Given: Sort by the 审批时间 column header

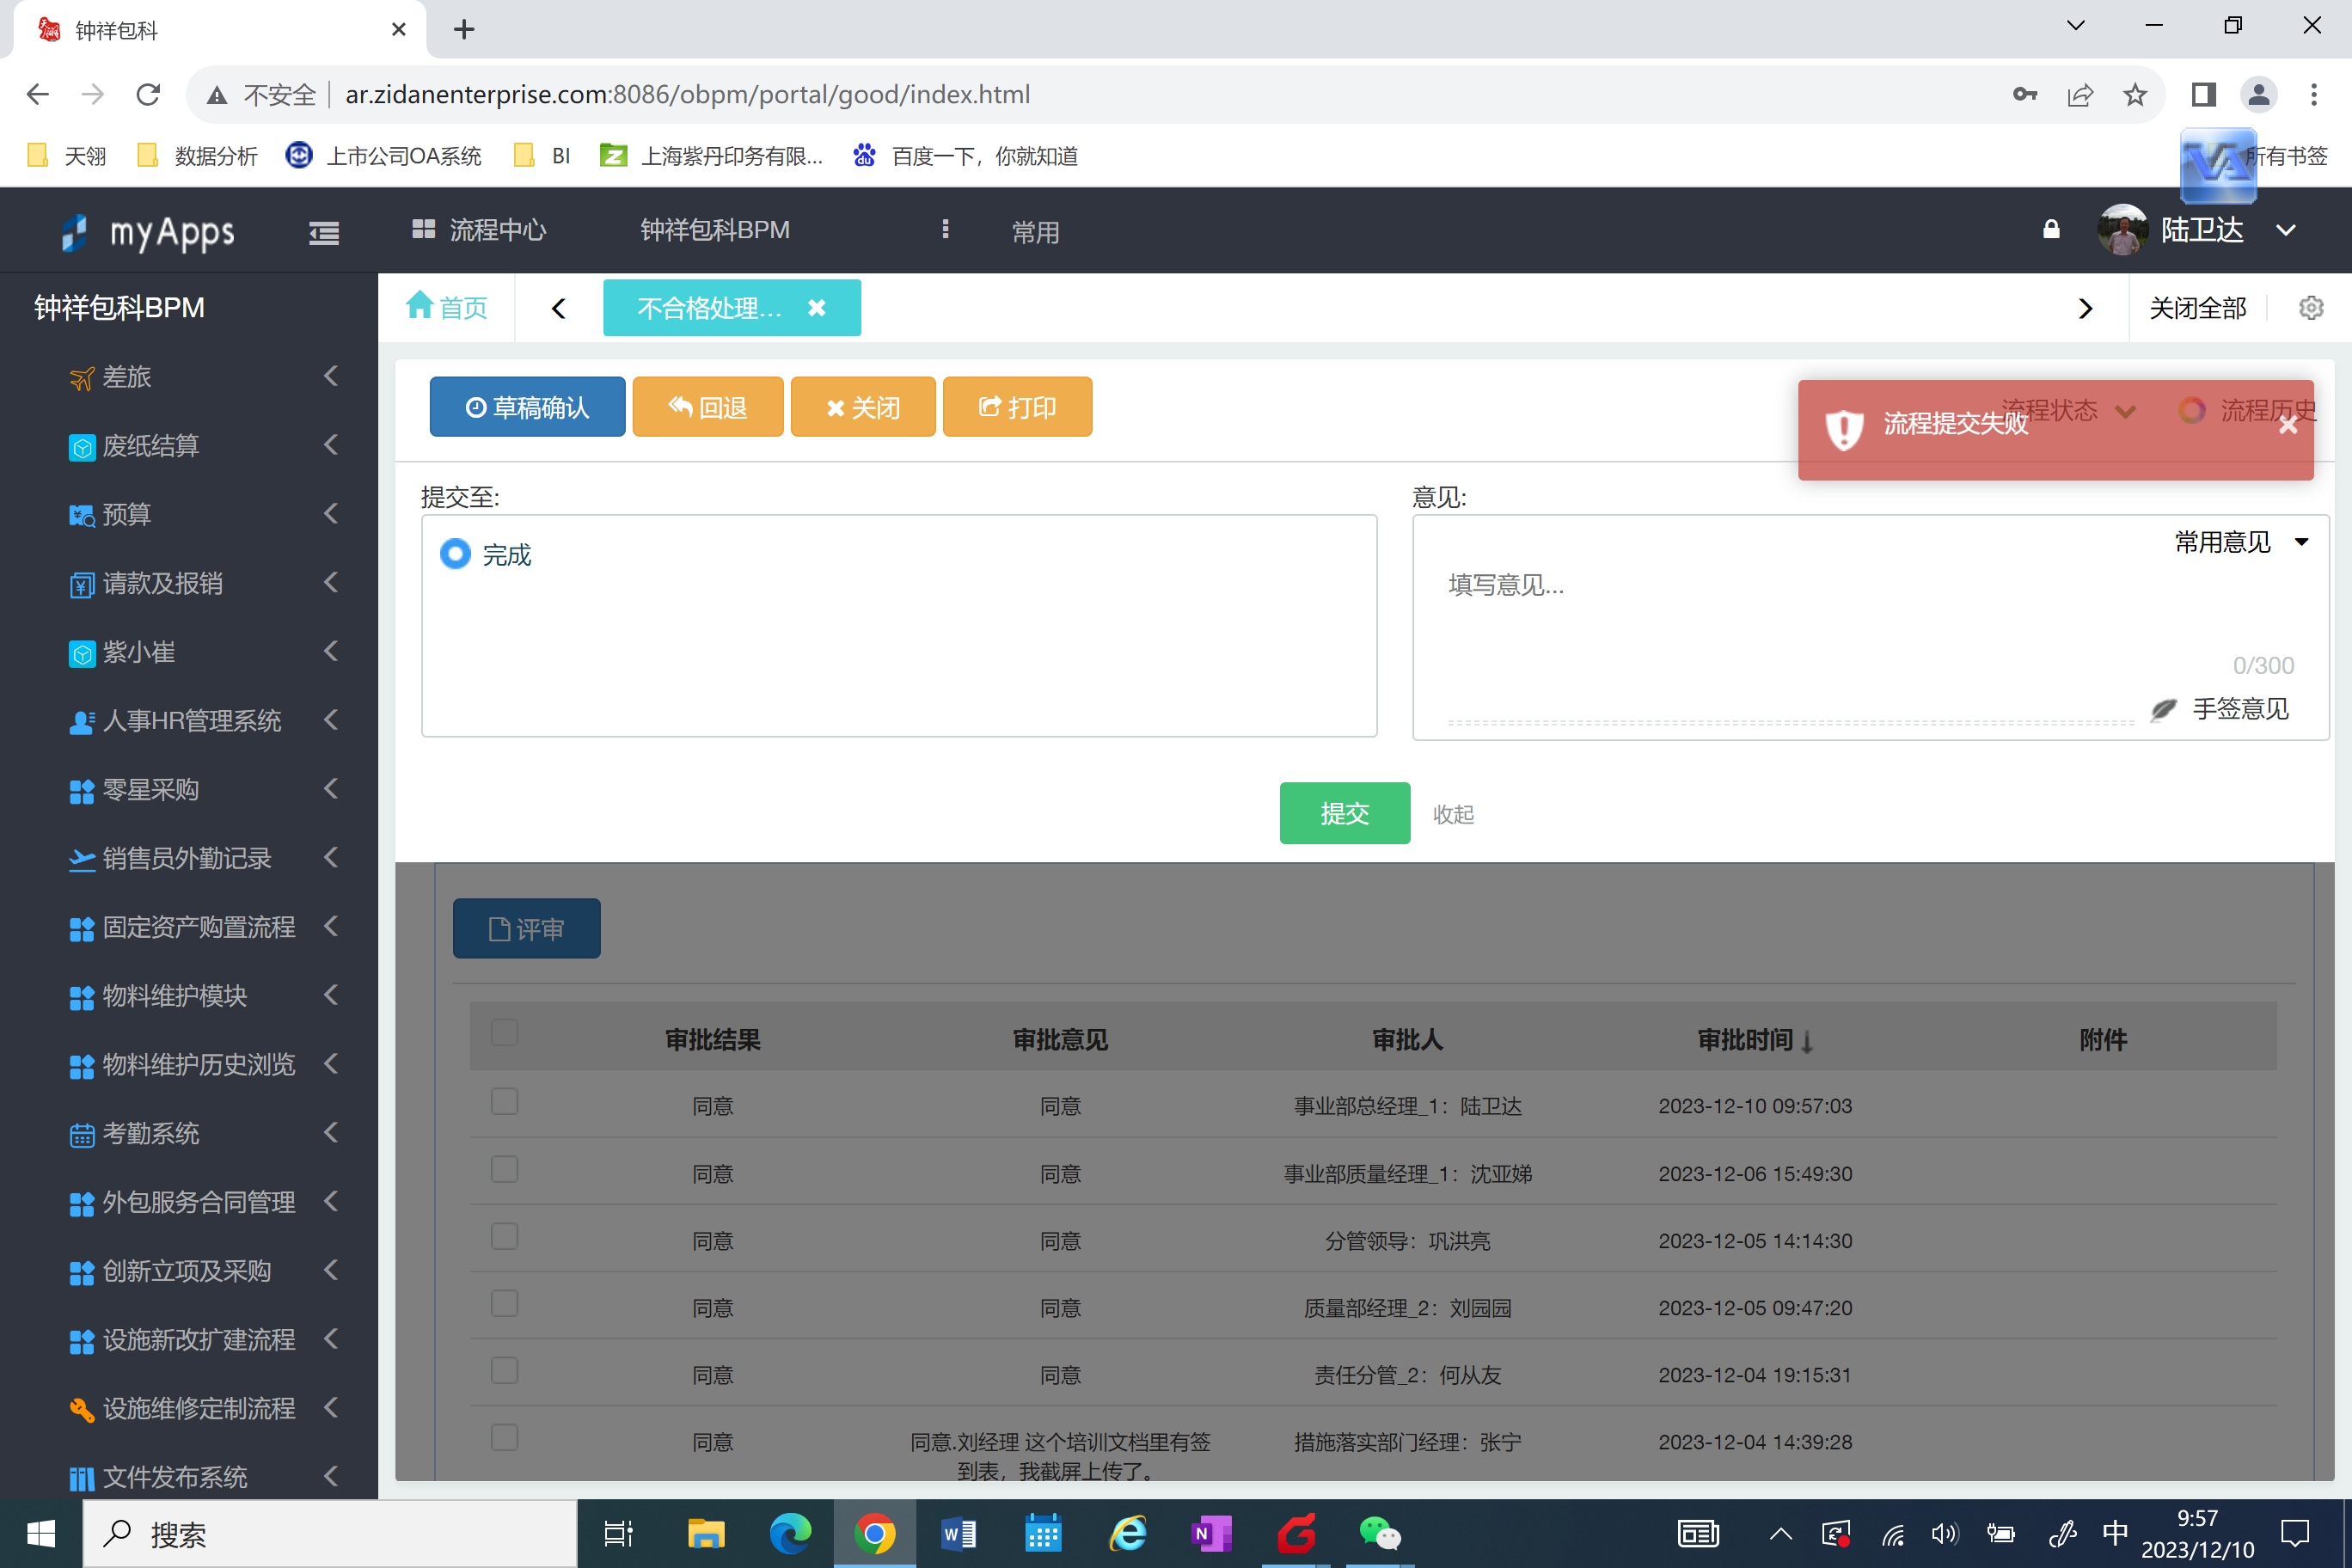Looking at the screenshot, I should 1755,1040.
